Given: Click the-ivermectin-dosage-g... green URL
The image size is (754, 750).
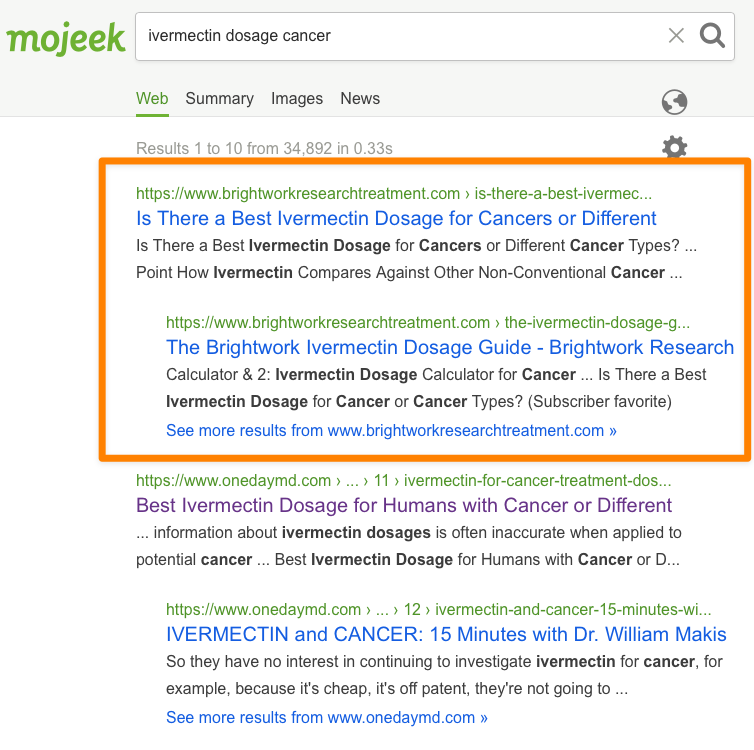Looking at the screenshot, I should 427,322.
